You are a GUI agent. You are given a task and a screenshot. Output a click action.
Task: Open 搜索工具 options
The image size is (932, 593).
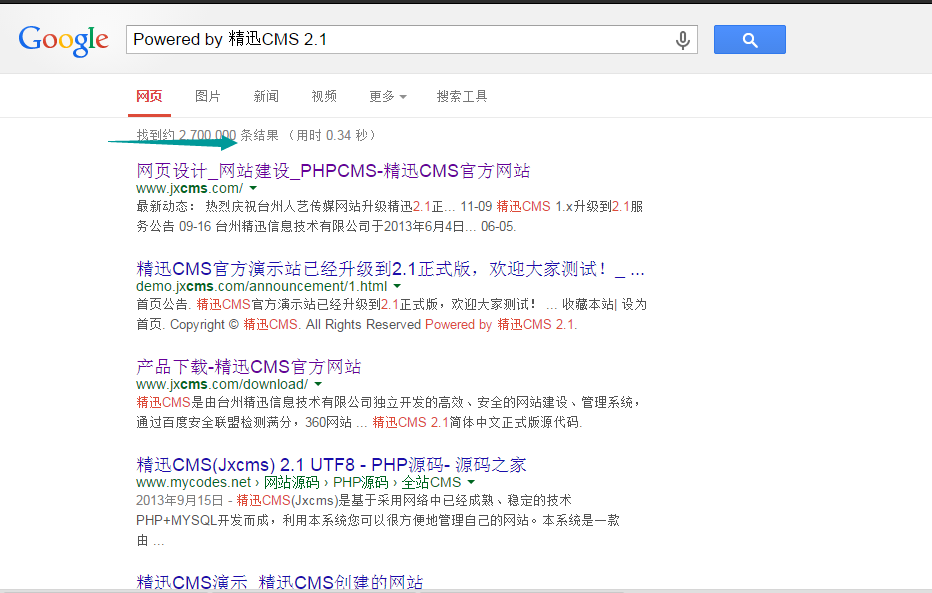coord(462,96)
